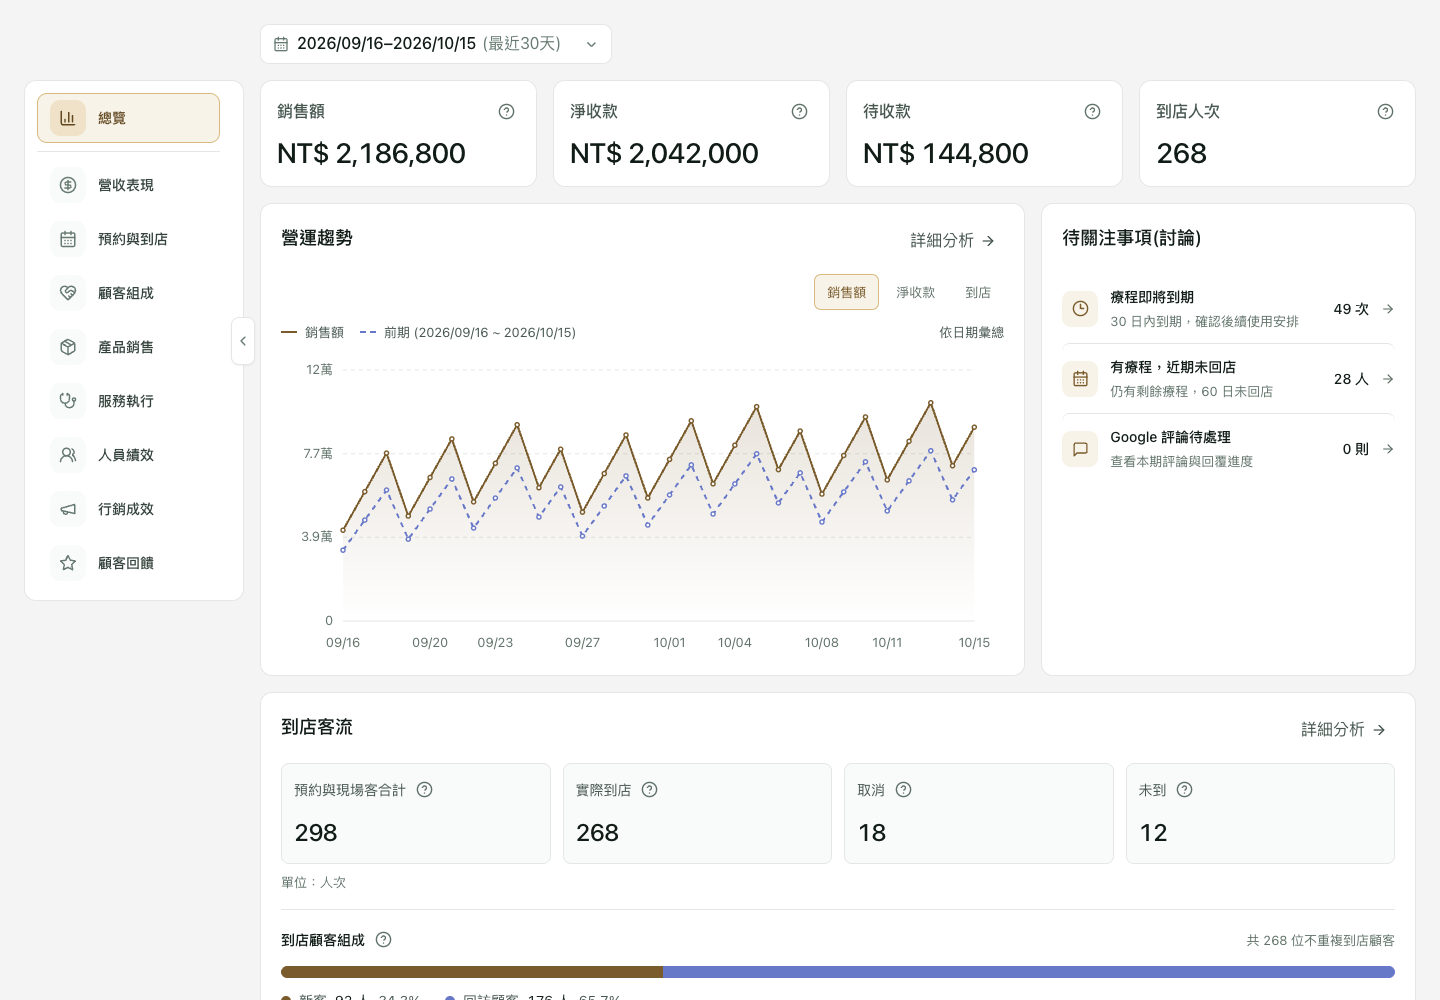Switch chart to 淨收款 tab
The height and width of the screenshot is (1000, 1440).
[x=916, y=292]
